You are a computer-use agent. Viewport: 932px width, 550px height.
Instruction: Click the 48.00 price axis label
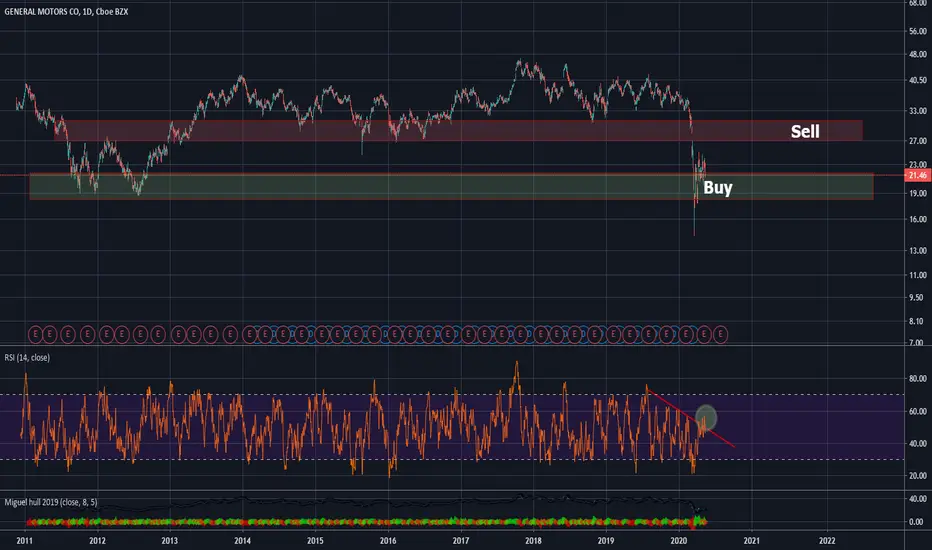tap(918, 54)
